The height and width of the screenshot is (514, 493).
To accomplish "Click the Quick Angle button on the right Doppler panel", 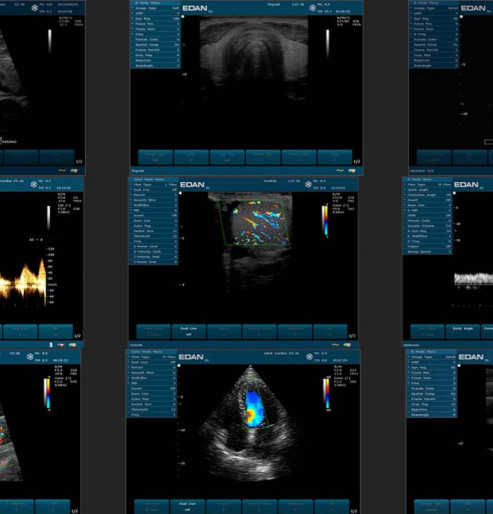I will coord(463,331).
